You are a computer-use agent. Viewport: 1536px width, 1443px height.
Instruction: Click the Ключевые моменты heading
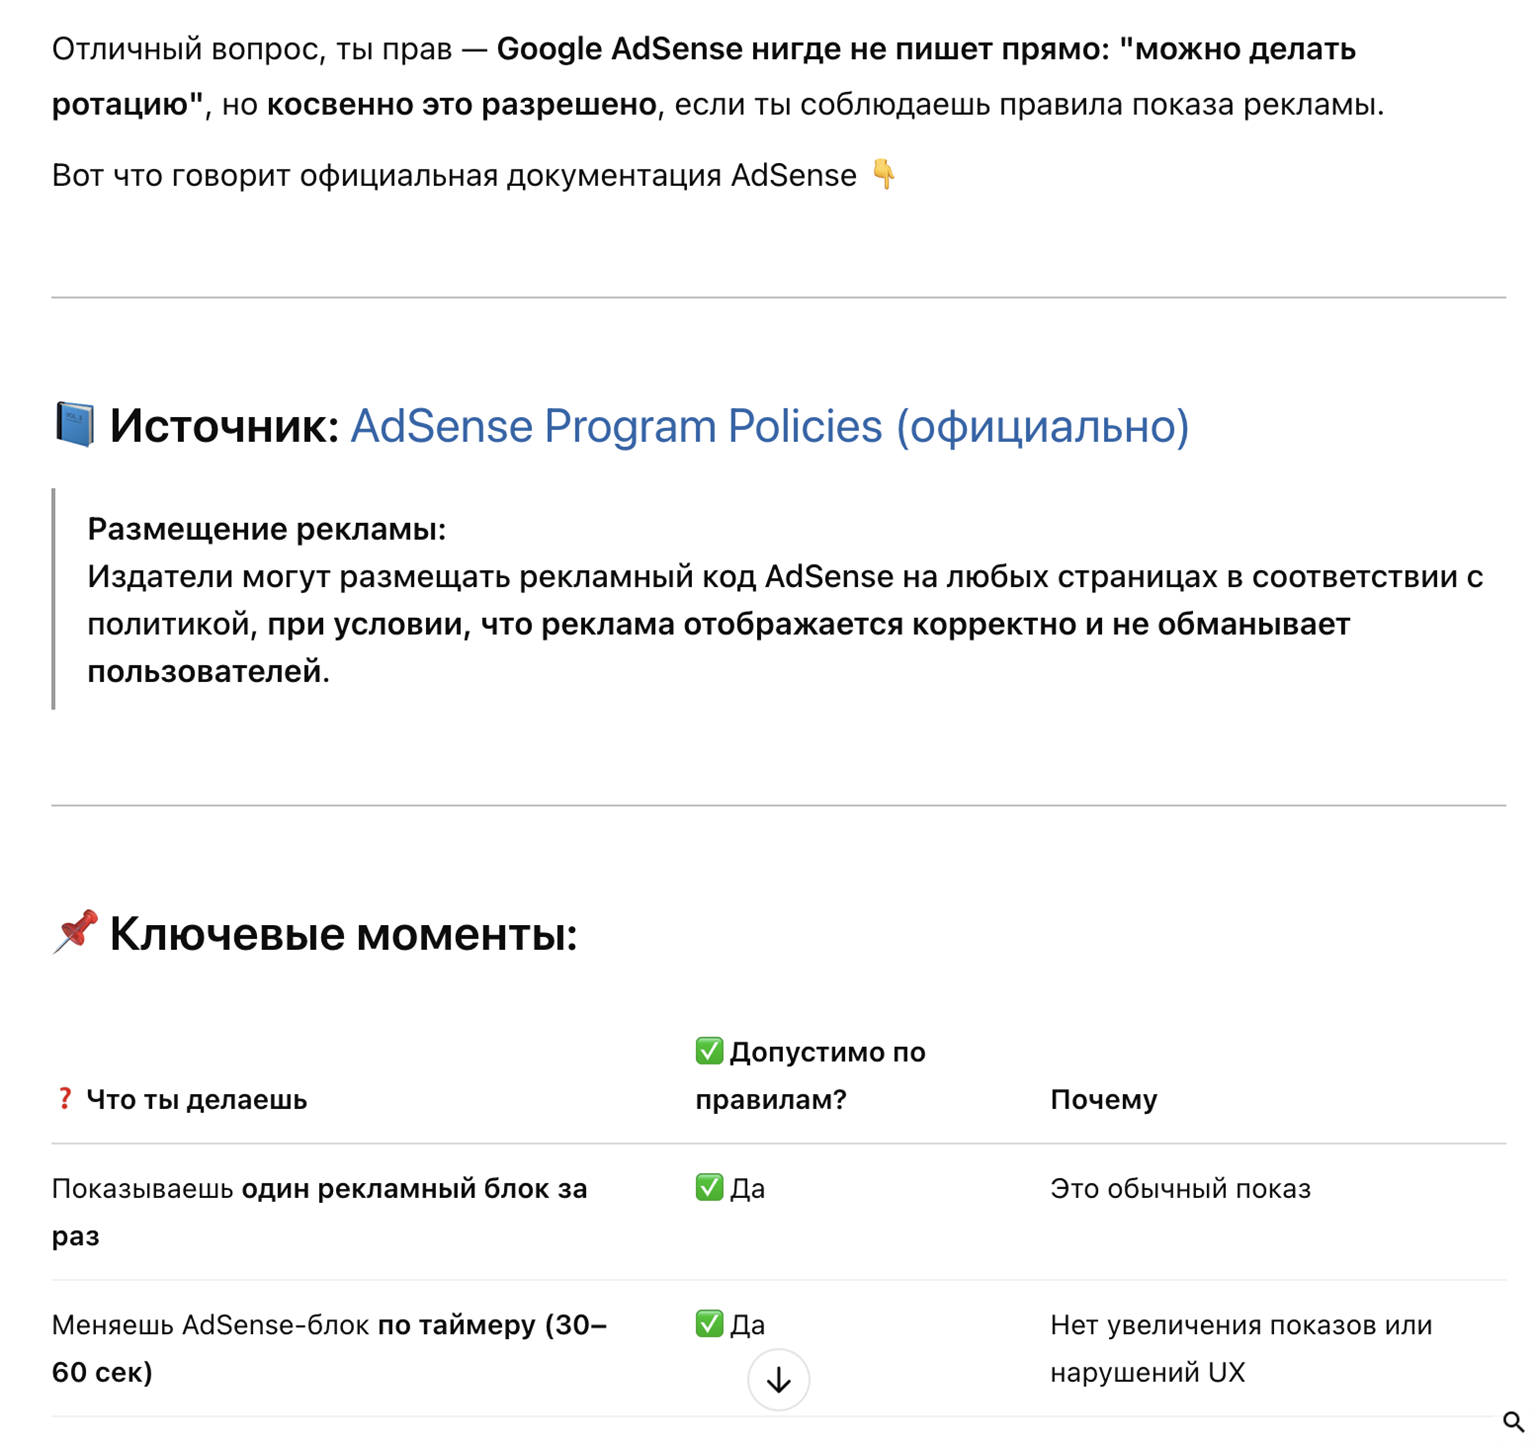tap(343, 934)
